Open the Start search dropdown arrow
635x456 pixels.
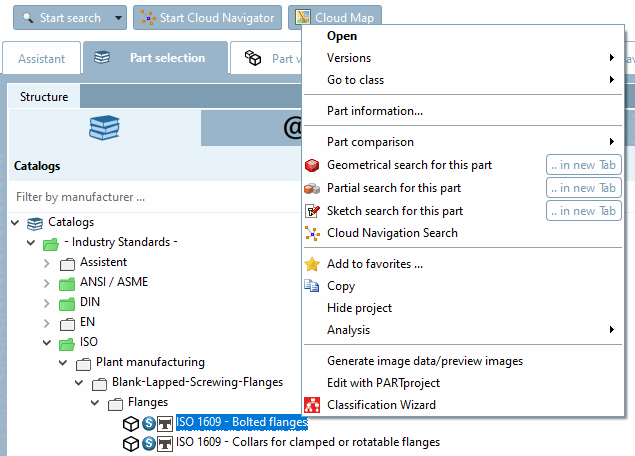pyautogui.click(x=119, y=18)
